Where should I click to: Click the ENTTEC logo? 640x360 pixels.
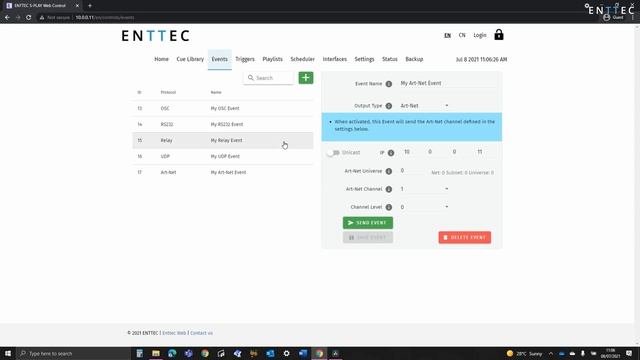click(x=156, y=36)
